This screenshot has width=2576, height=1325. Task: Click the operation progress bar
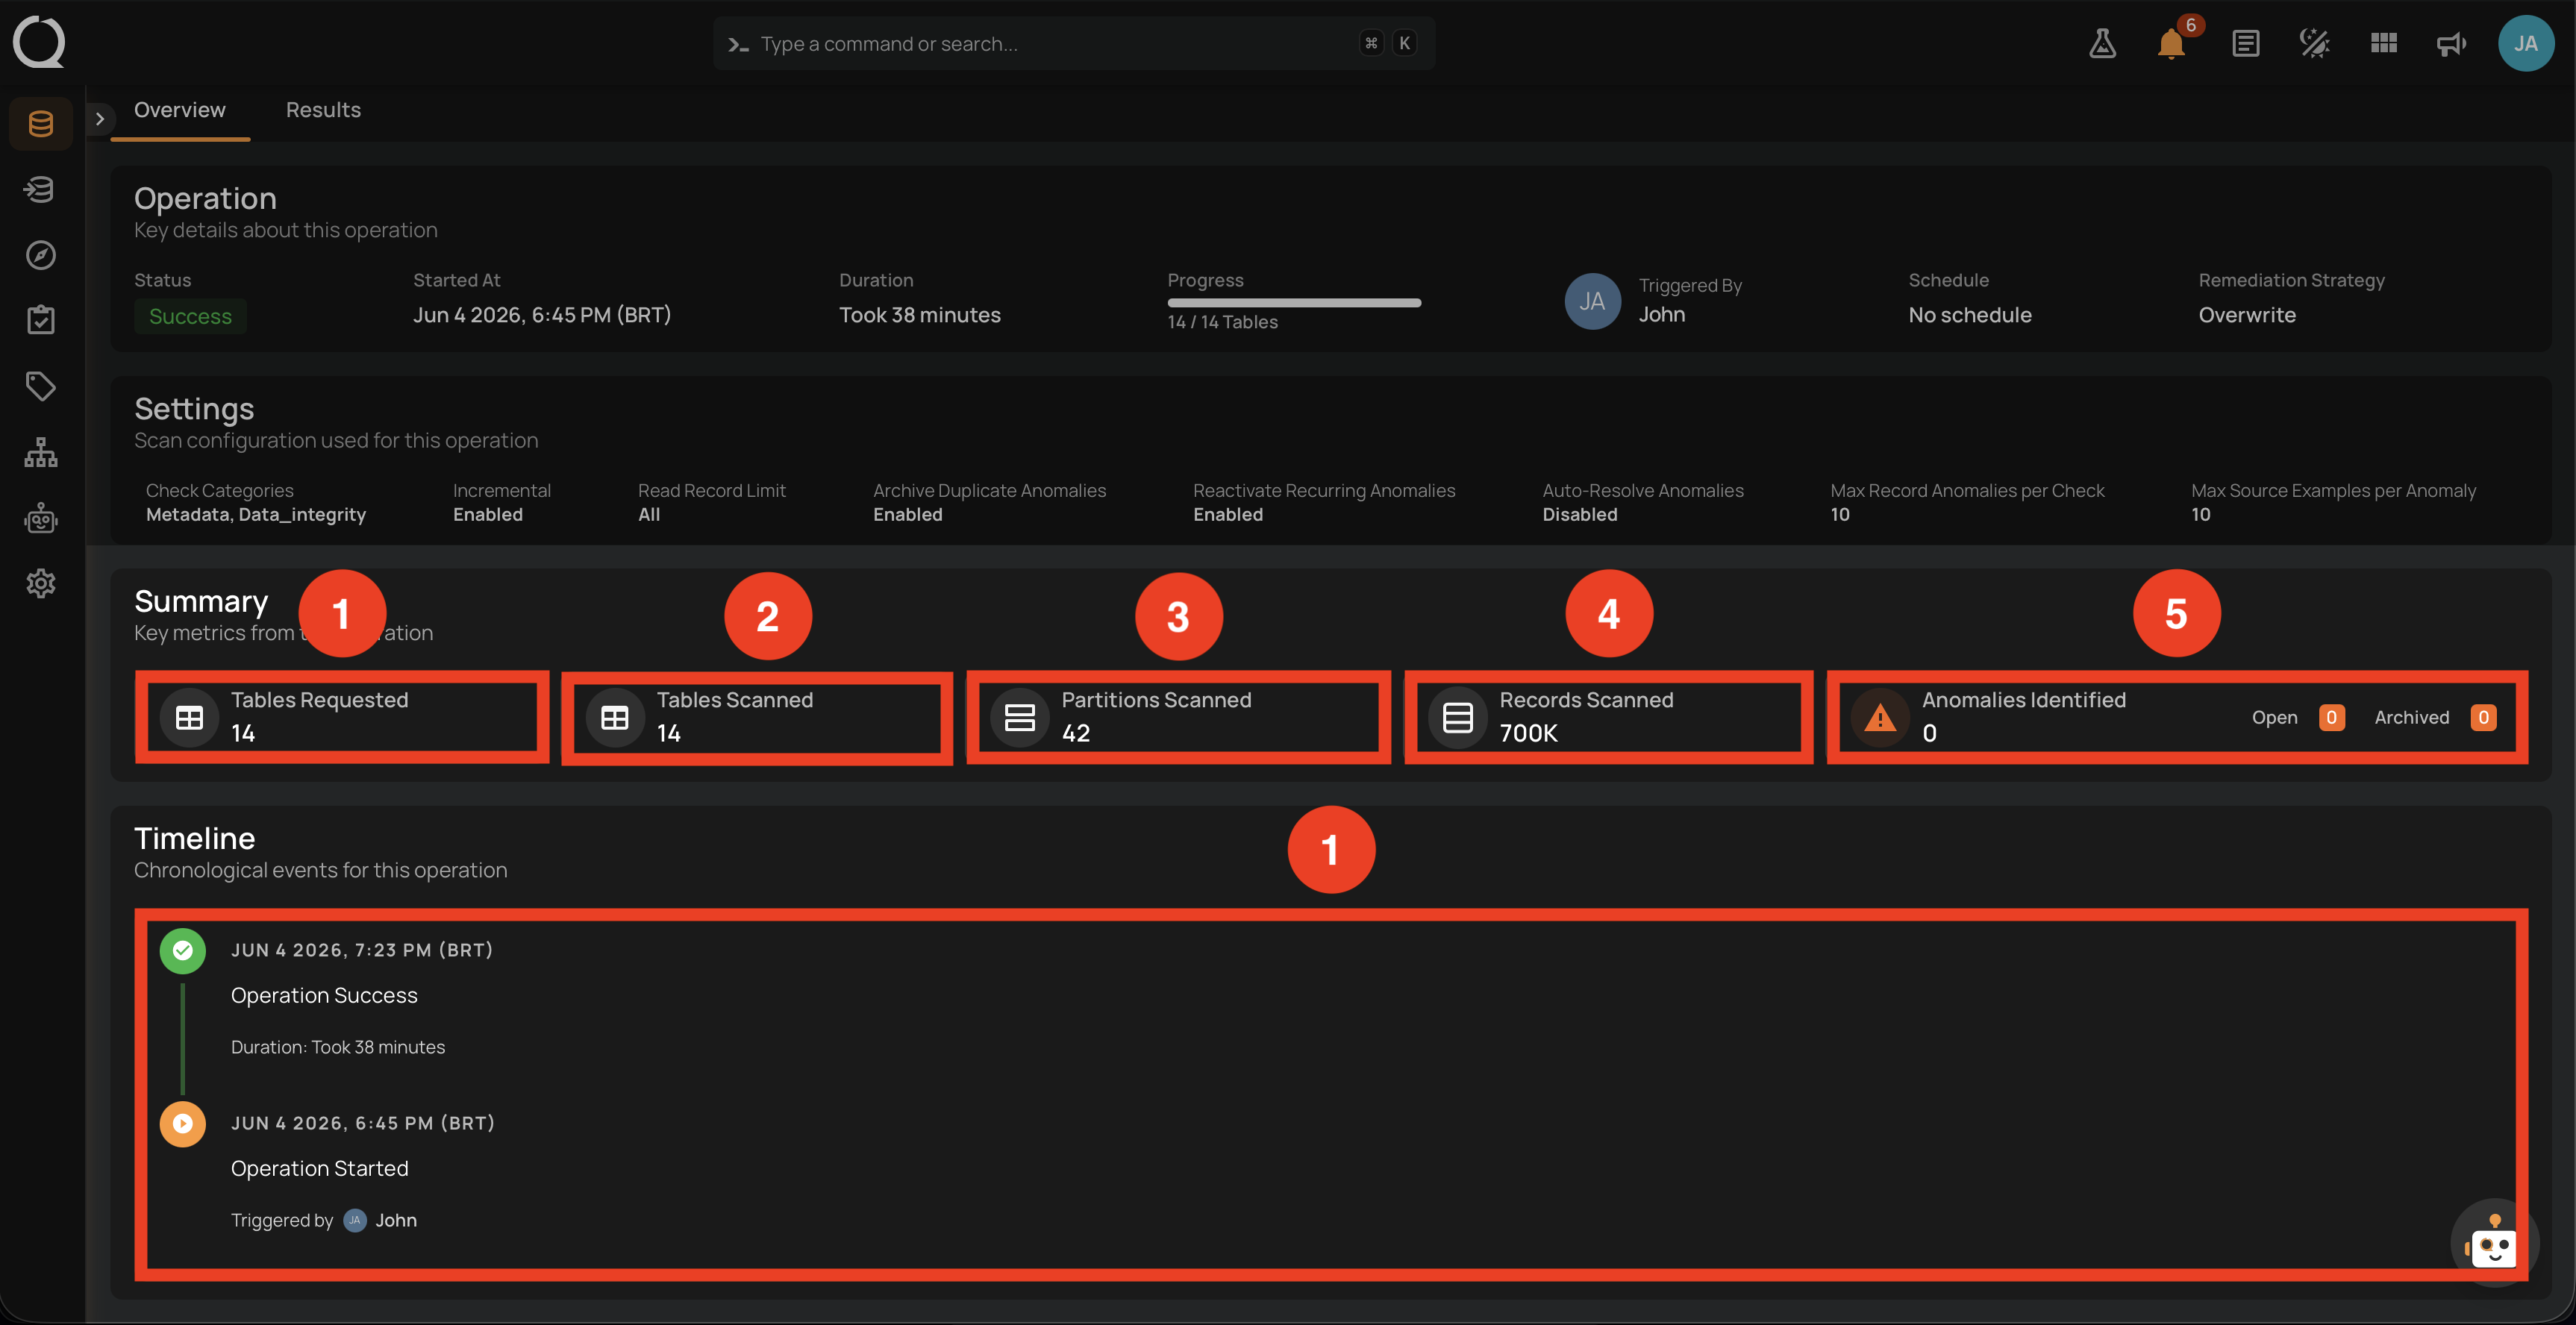pos(1294,302)
